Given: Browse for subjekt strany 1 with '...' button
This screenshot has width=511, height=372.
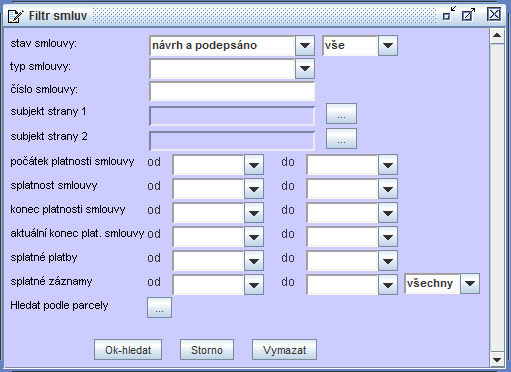Looking at the screenshot, I should [x=341, y=114].
